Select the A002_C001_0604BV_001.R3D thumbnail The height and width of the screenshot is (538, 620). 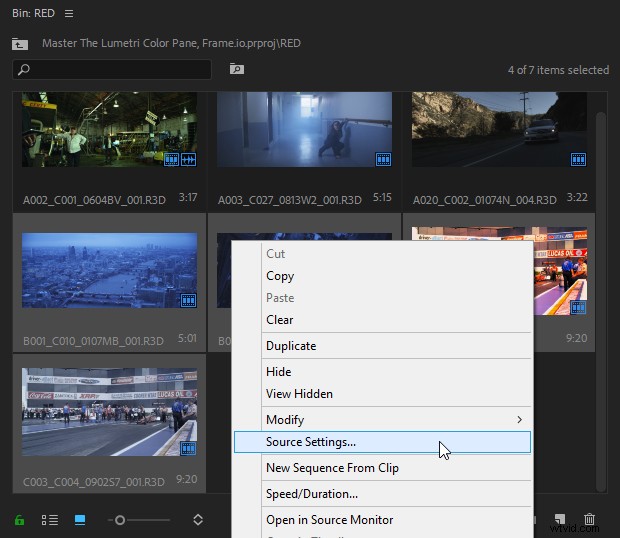click(x=110, y=129)
